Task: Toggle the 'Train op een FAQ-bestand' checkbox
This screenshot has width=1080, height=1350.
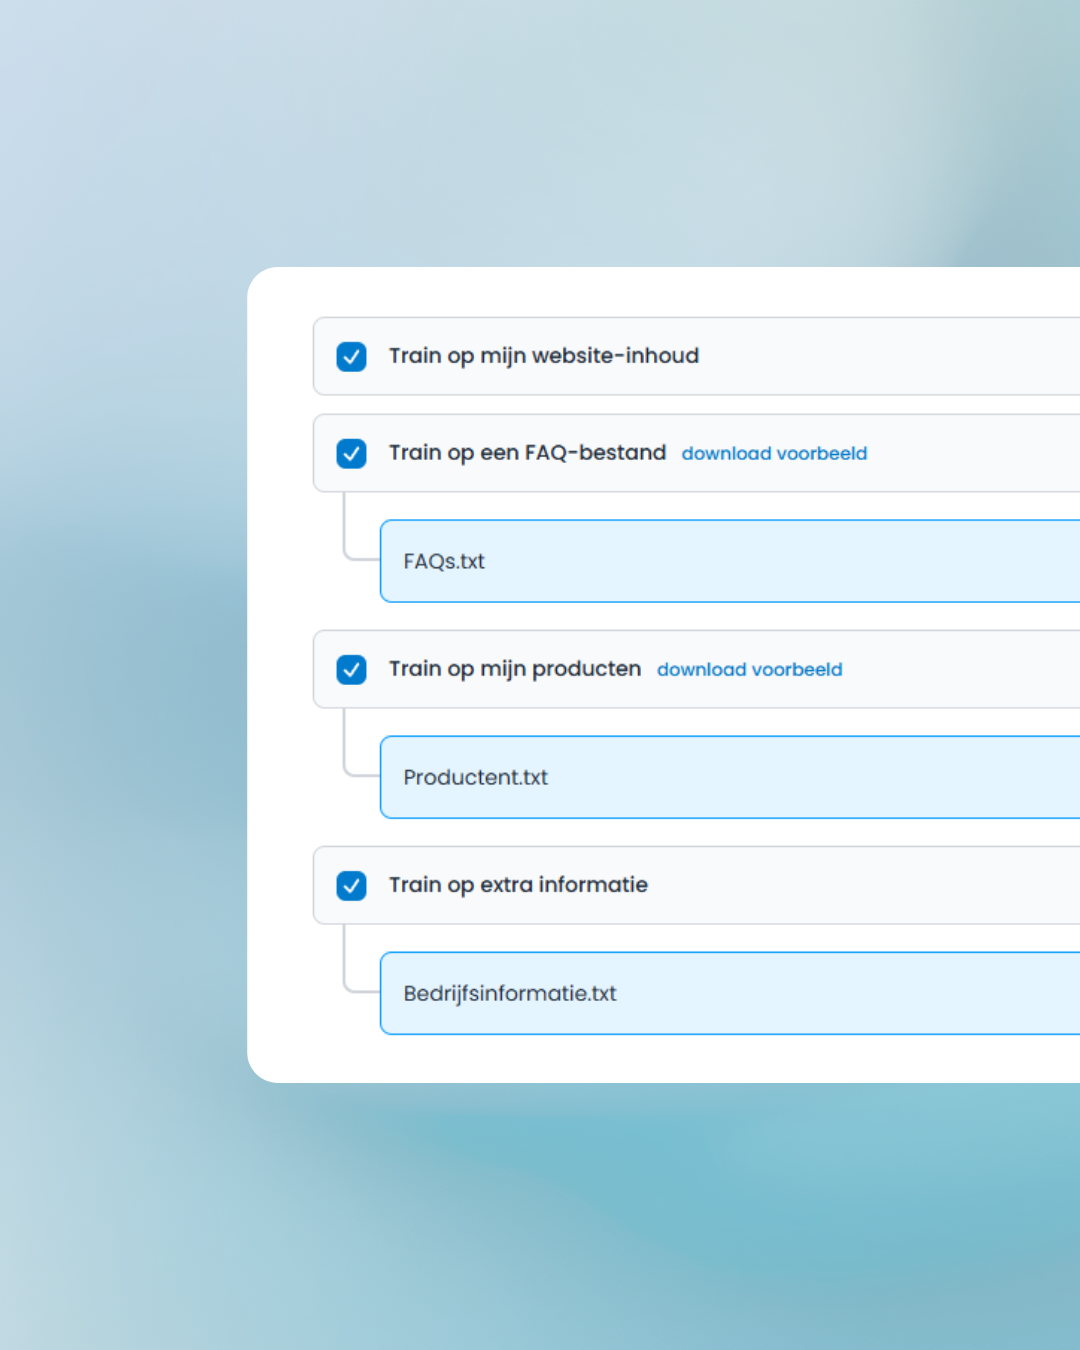Action: [351, 454]
